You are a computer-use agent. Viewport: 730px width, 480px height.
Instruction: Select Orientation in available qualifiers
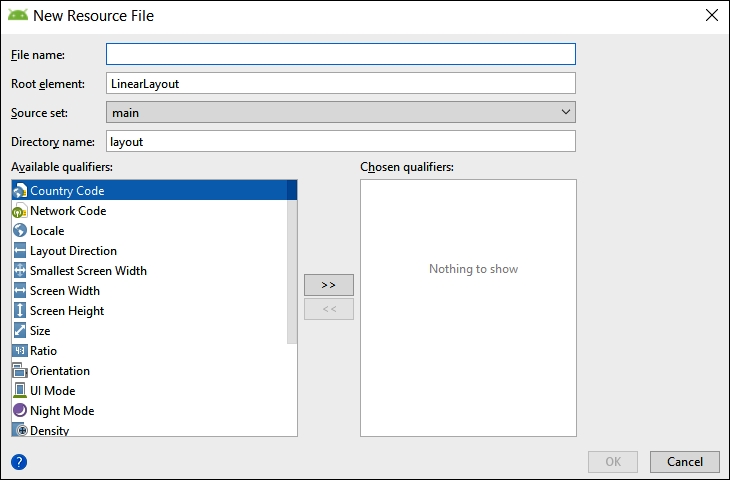[60, 371]
